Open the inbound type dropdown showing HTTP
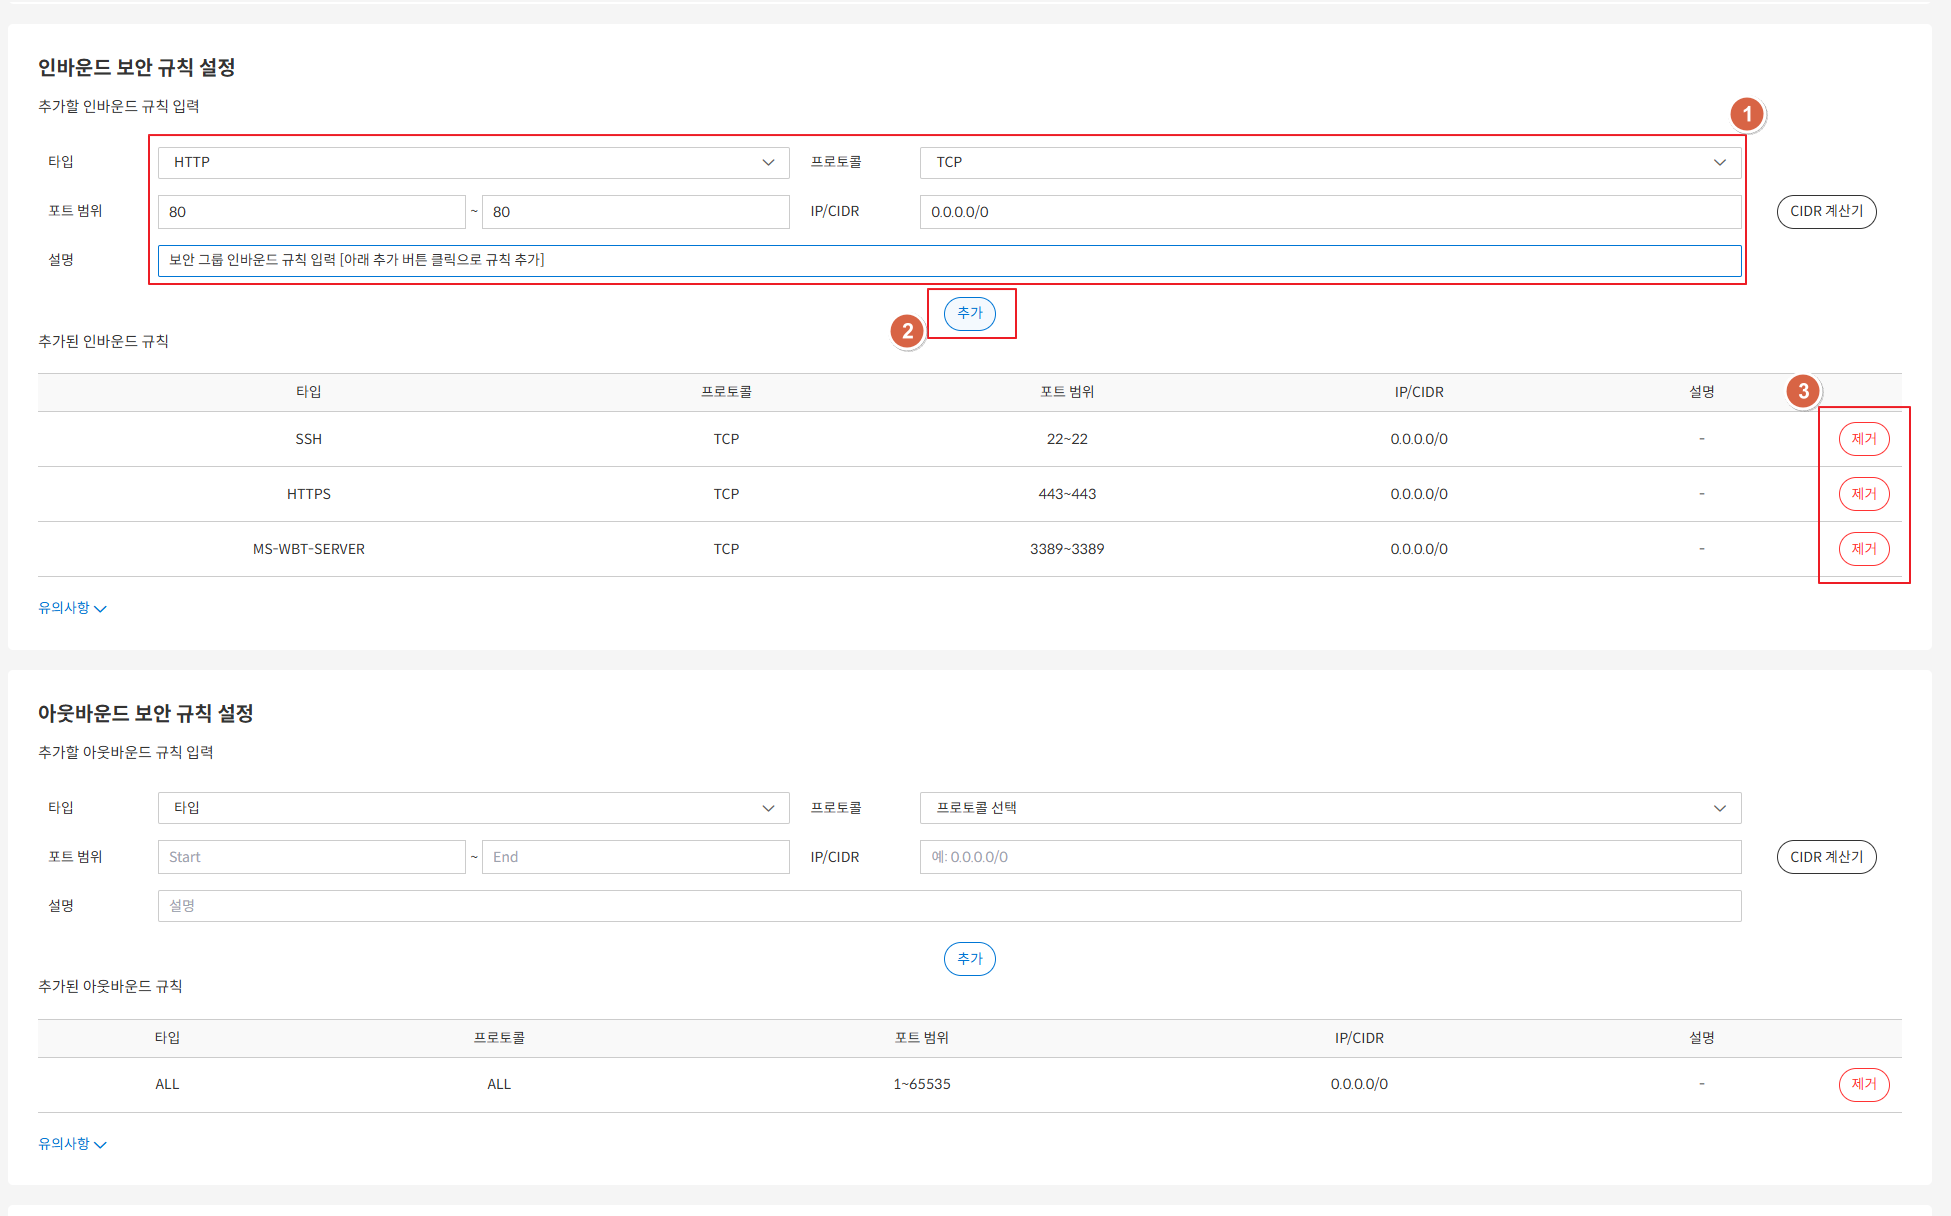Viewport: 1951px width, 1216px height. (473, 162)
